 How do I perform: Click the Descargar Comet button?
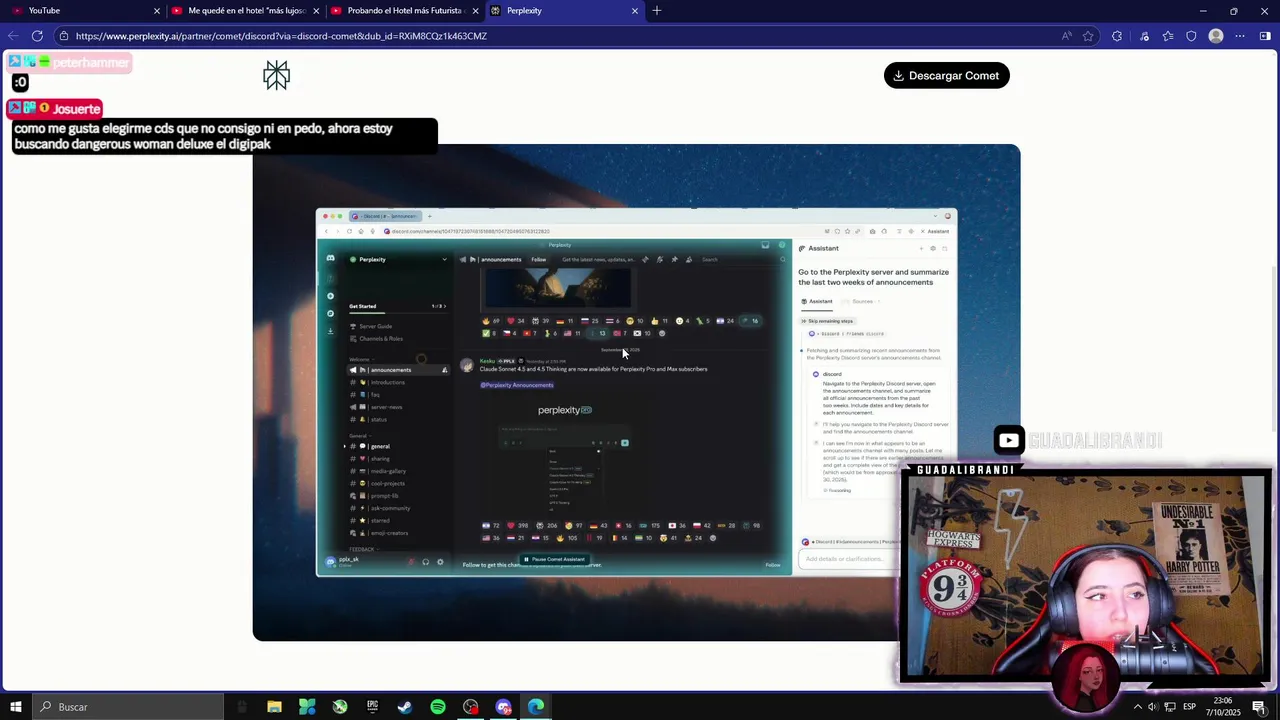click(x=947, y=76)
